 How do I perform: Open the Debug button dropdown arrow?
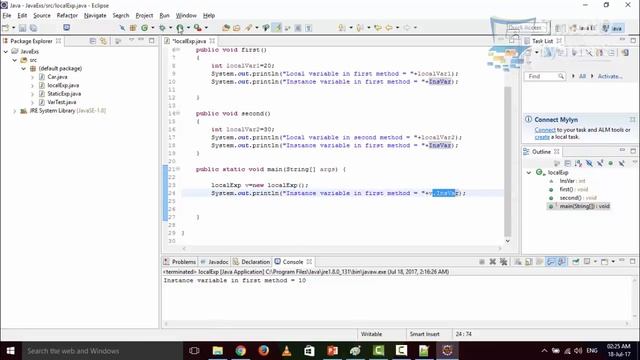coord(170,28)
